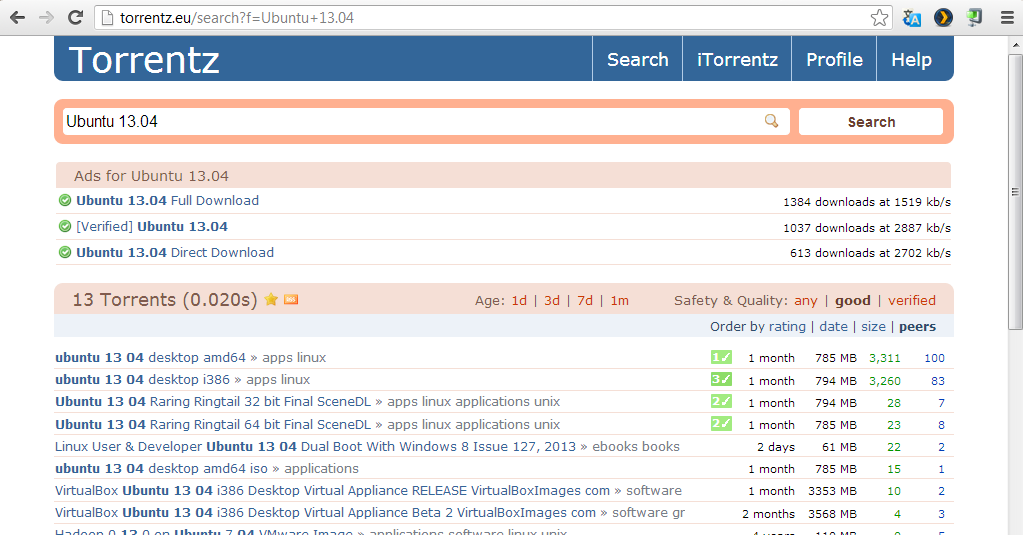Click '1384 downloads at 1519 kb/s' text
This screenshot has height=535, width=1023.
[866, 202]
